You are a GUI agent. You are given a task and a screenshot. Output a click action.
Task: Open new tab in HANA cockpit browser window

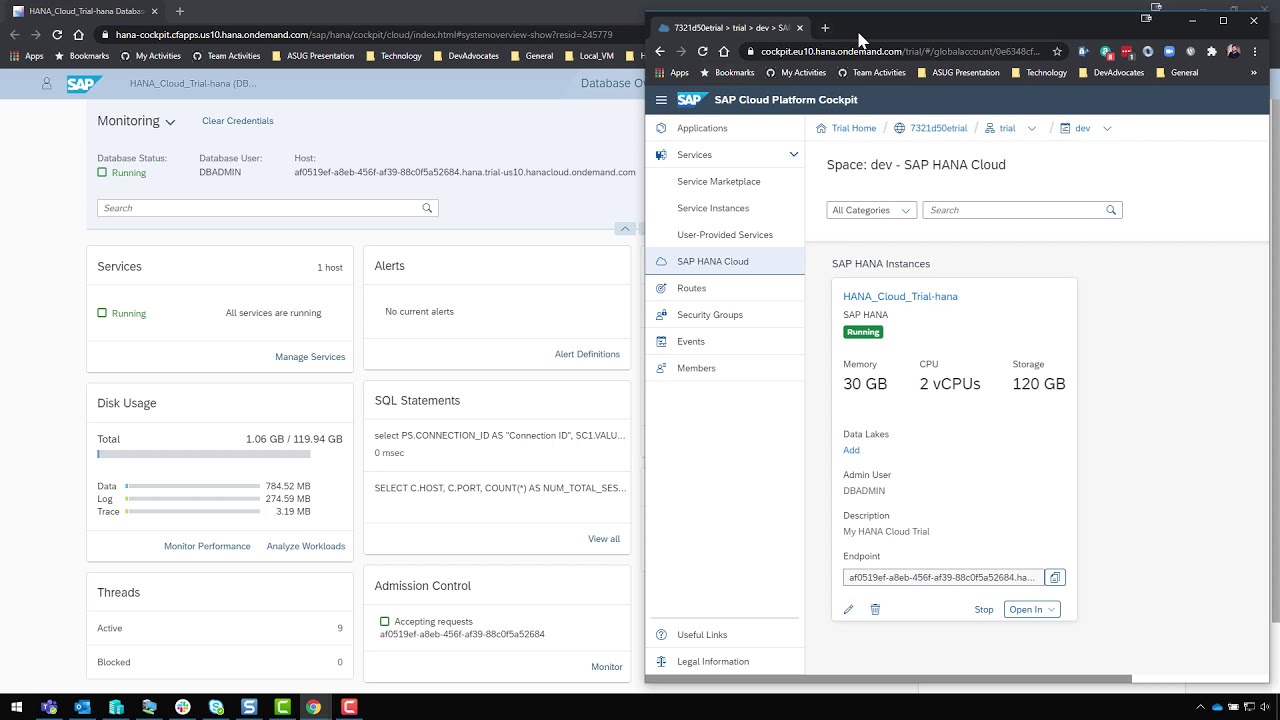tap(180, 11)
